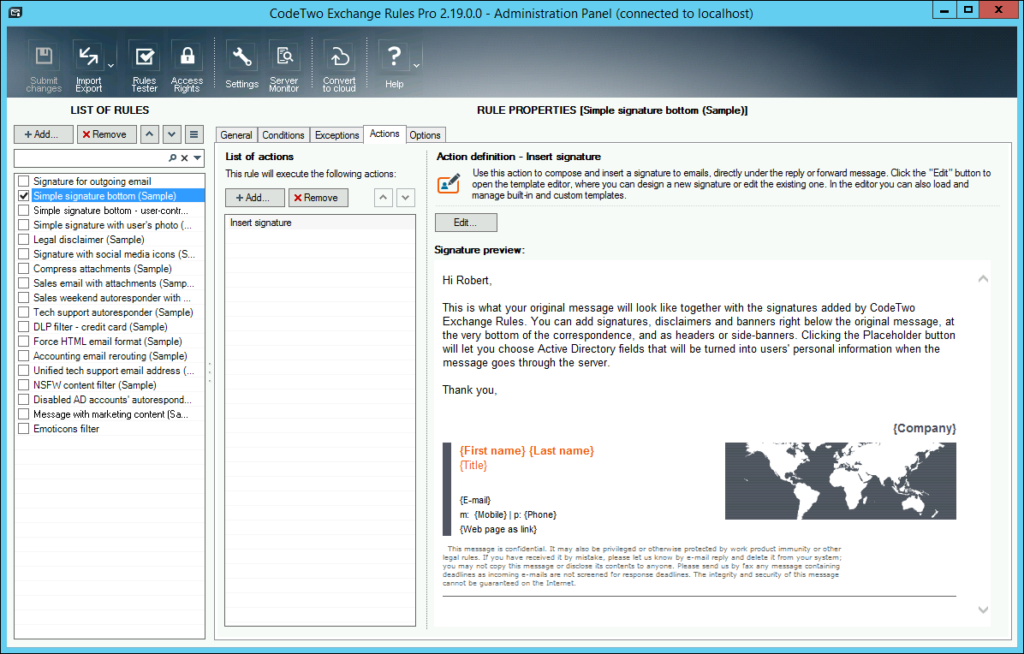Select Accounting email rerouting (Sample) rule

click(110, 356)
